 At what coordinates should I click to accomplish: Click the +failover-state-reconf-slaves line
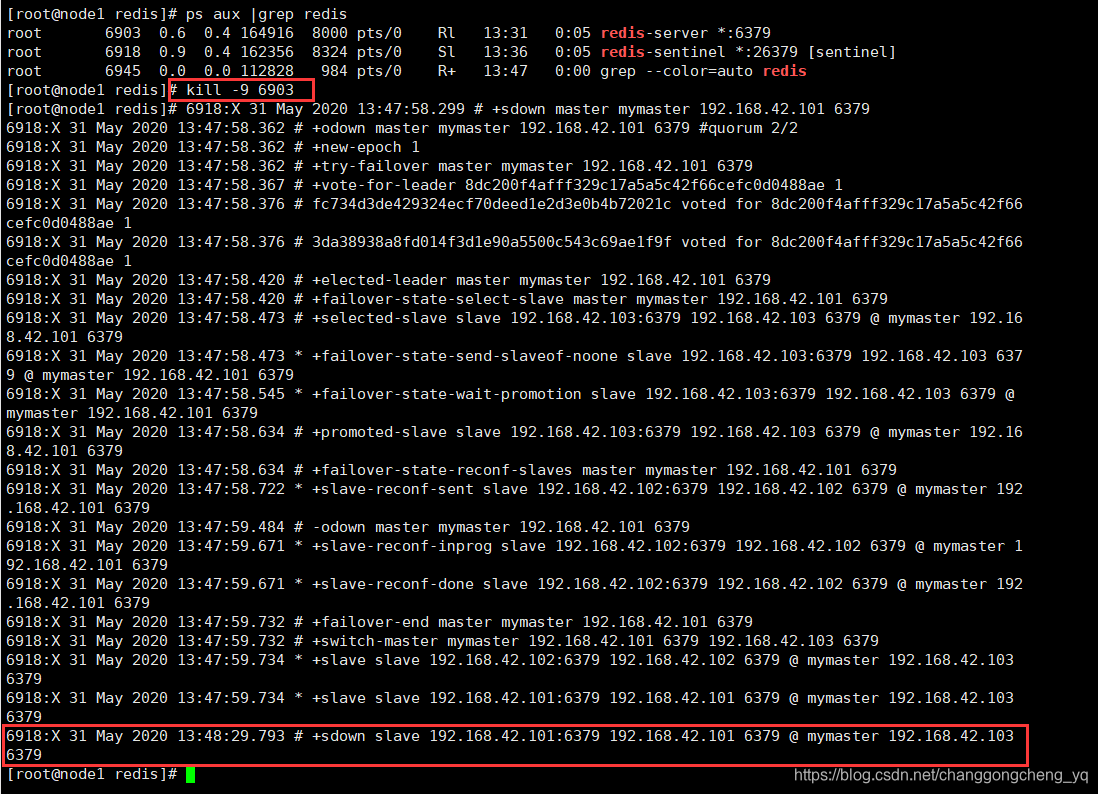(452, 469)
